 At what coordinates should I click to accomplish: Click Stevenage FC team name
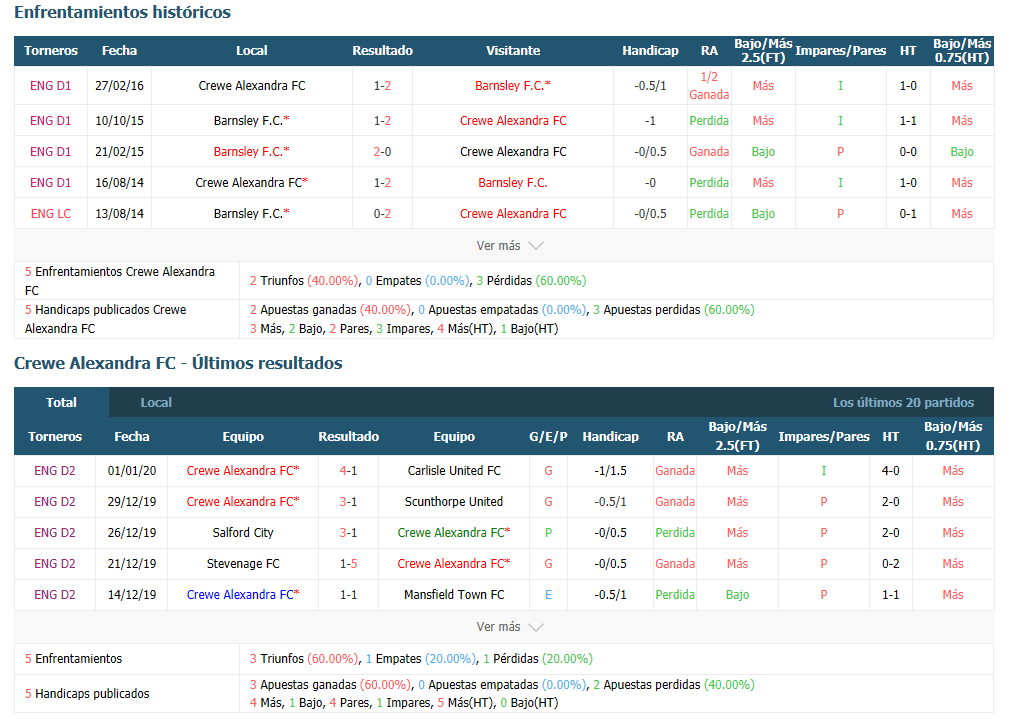point(243,564)
